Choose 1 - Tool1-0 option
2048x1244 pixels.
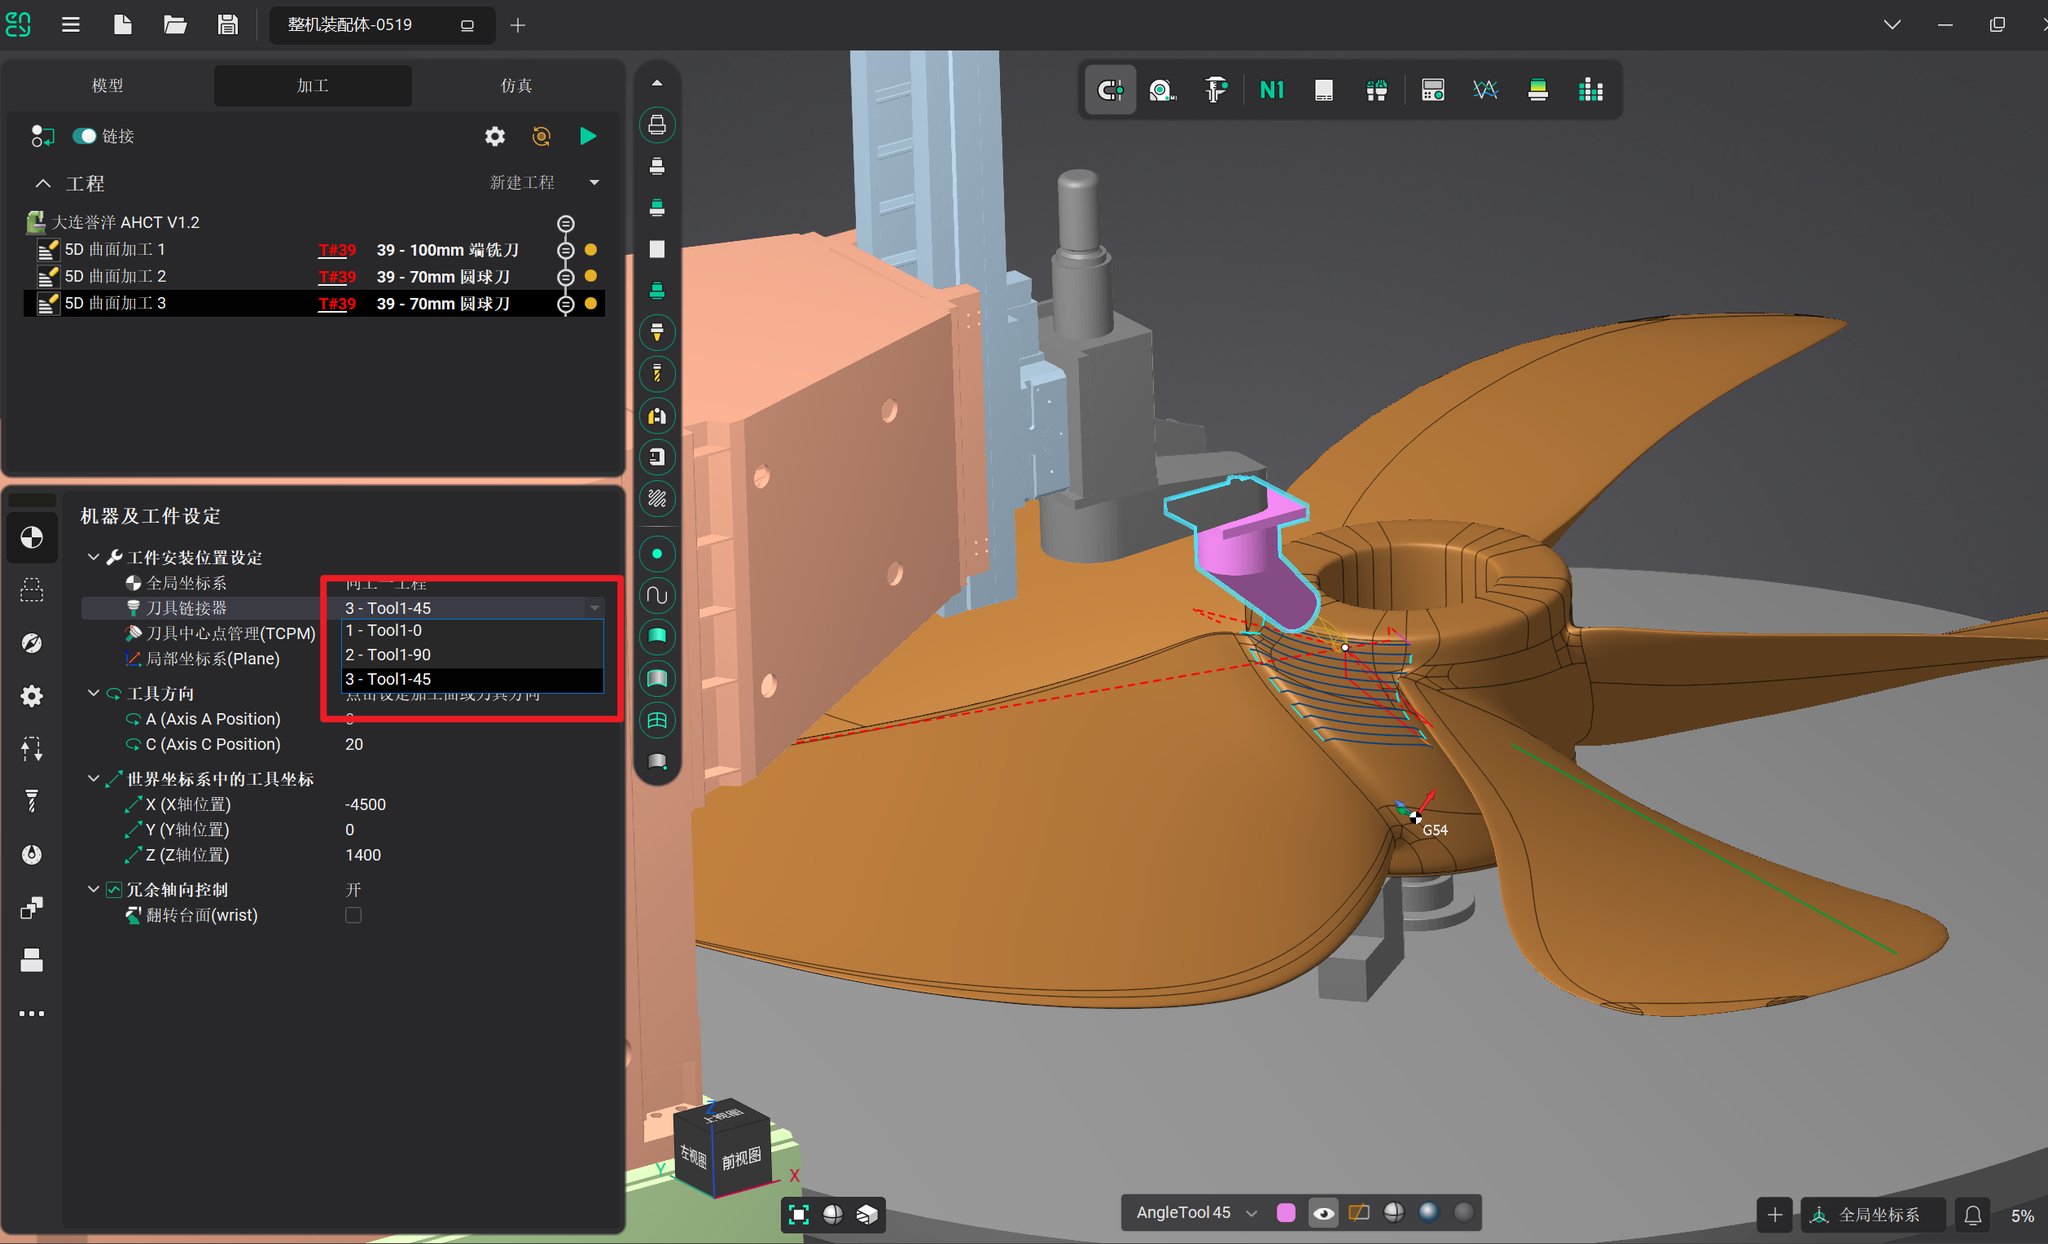(x=472, y=631)
